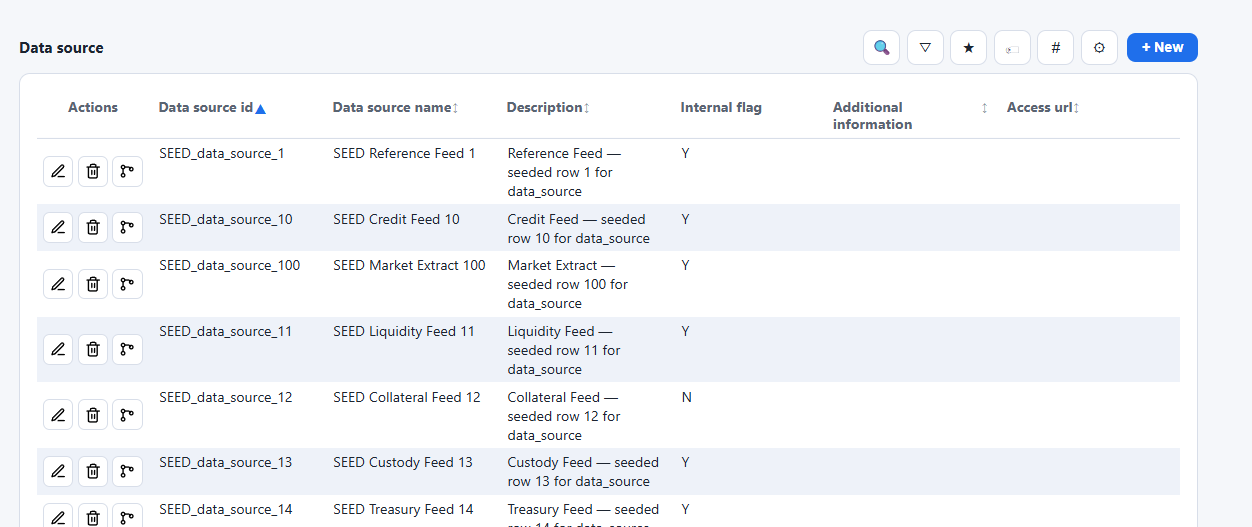Click the star favorites icon
Viewport: 1252px width, 527px height.
pos(968,48)
